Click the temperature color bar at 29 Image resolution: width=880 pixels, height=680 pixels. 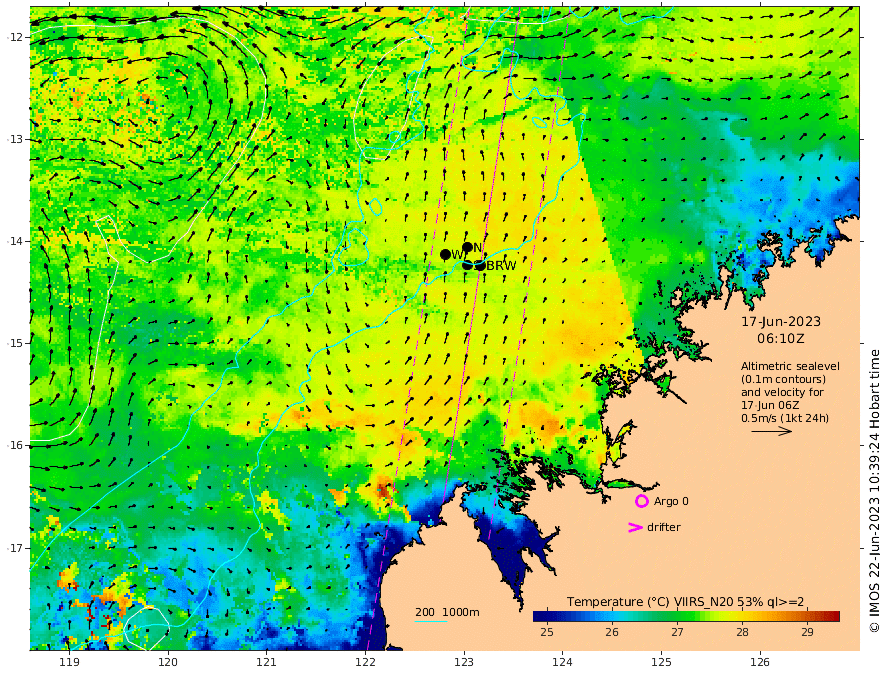click(807, 616)
